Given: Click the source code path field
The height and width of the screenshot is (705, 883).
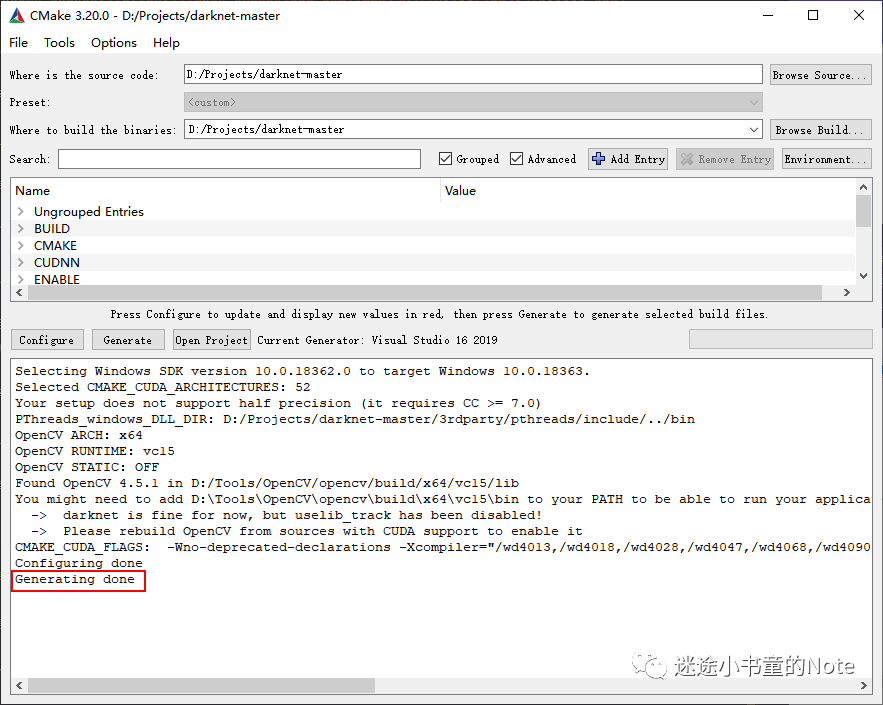Looking at the screenshot, I should click(x=473, y=74).
